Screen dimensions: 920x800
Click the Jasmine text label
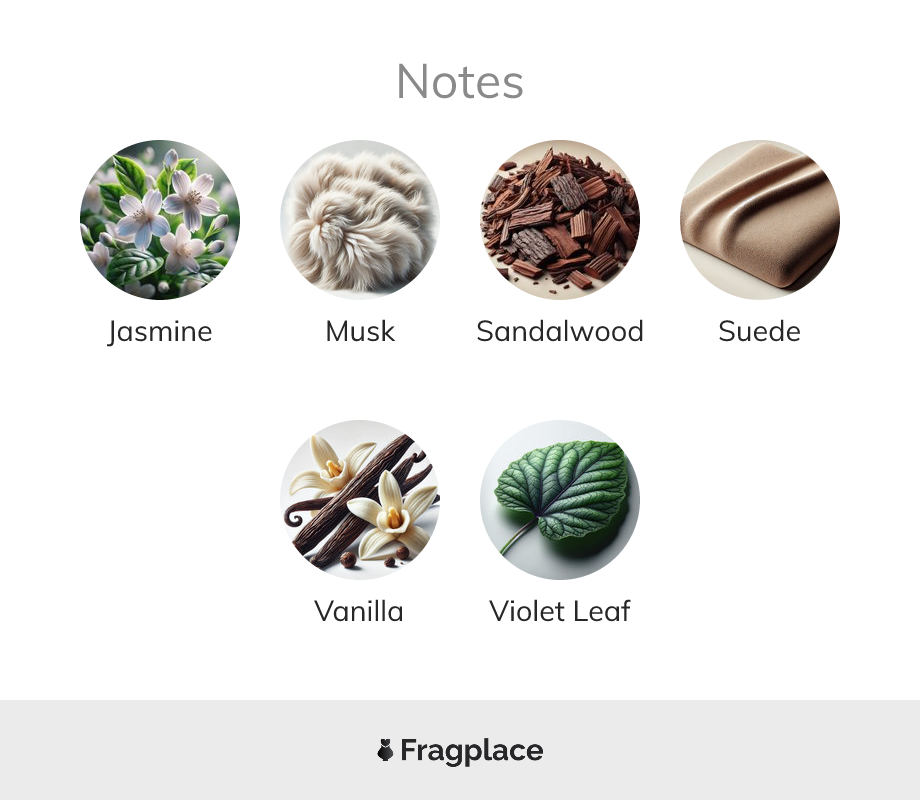pos(160,332)
